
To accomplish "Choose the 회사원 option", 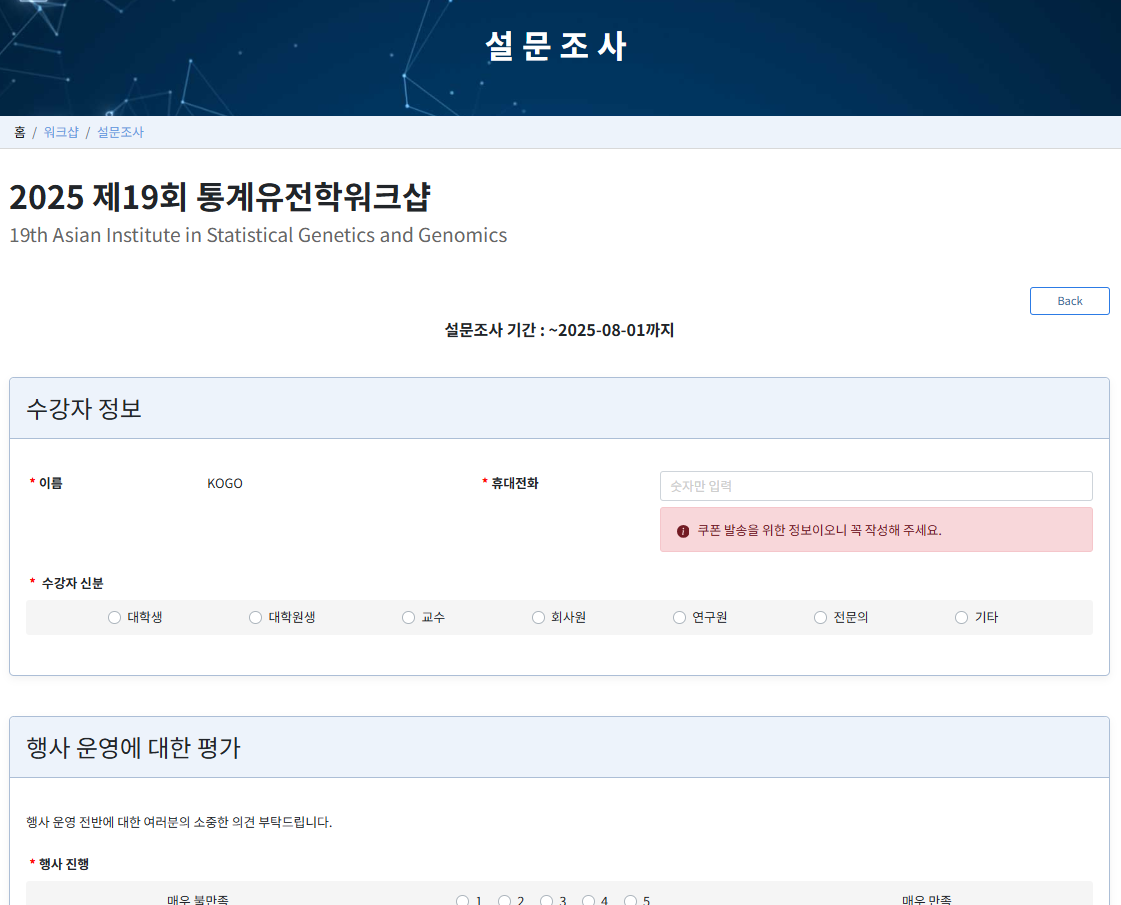I will pyautogui.click(x=538, y=618).
